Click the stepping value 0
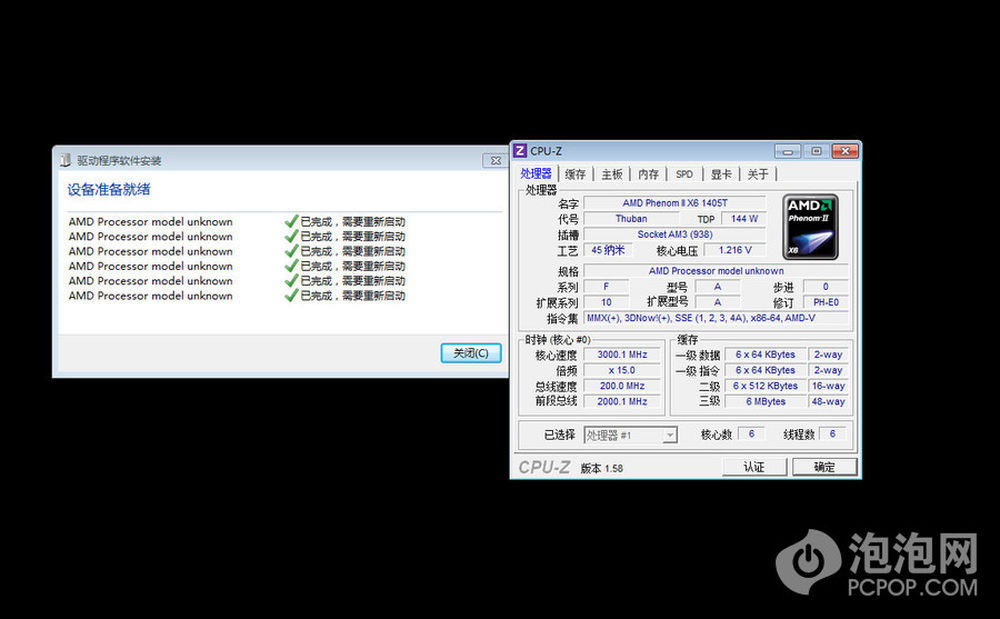 [826, 287]
